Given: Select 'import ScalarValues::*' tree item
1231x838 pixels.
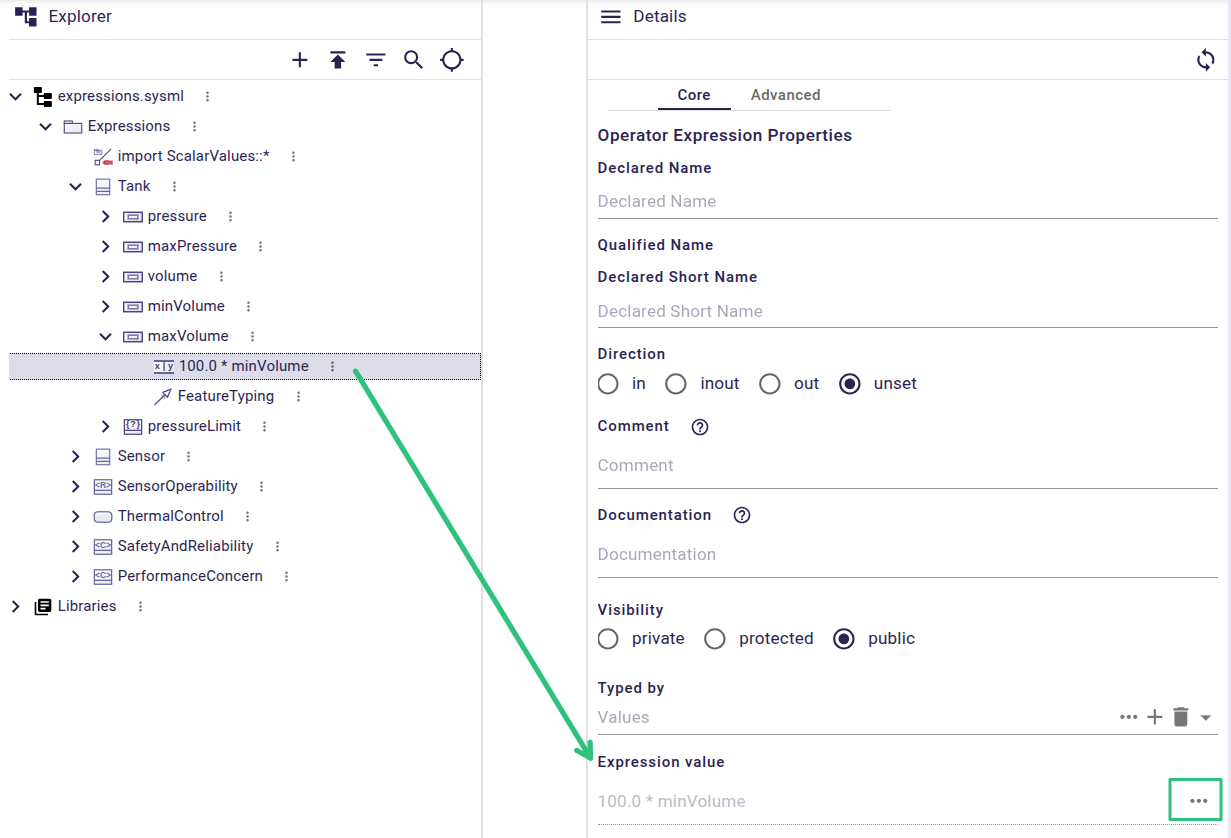Looking at the screenshot, I should tap(194, 156).
